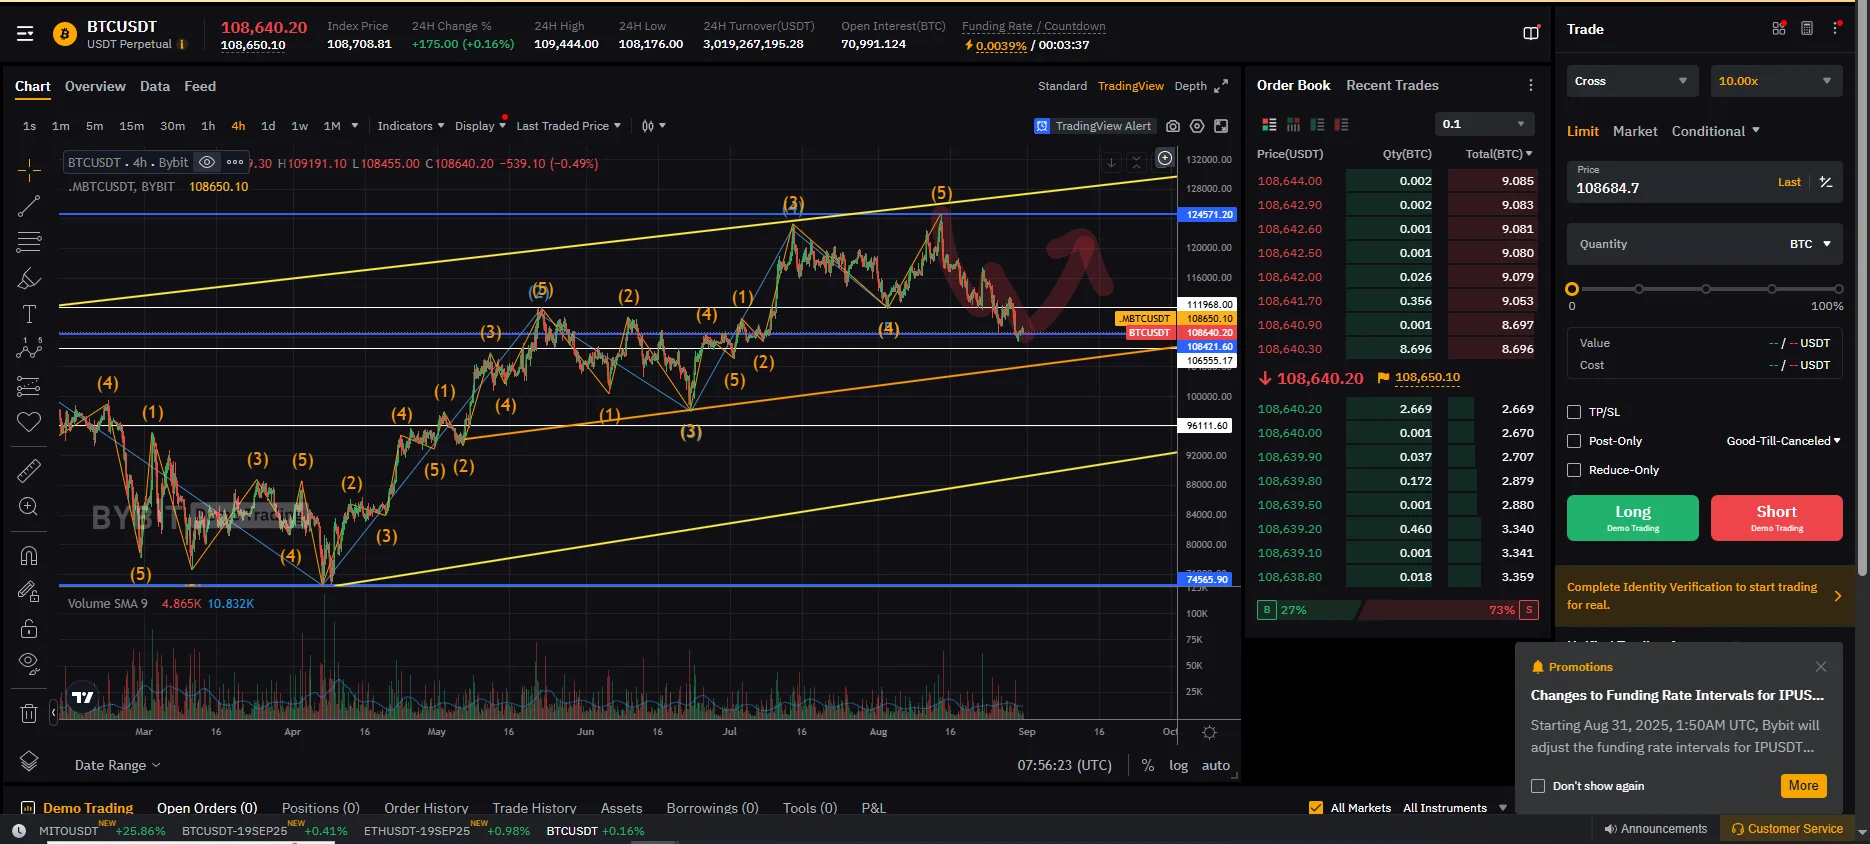This screenshot has width=1870, height=844.
Task: Select the crosshair cursor tool
Action: pos(29,169)
